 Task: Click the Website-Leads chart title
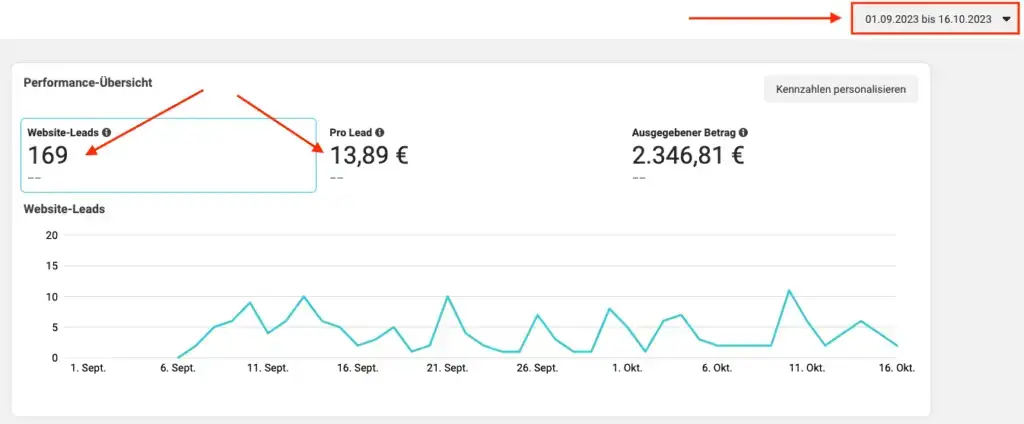[x=64, y=210]
